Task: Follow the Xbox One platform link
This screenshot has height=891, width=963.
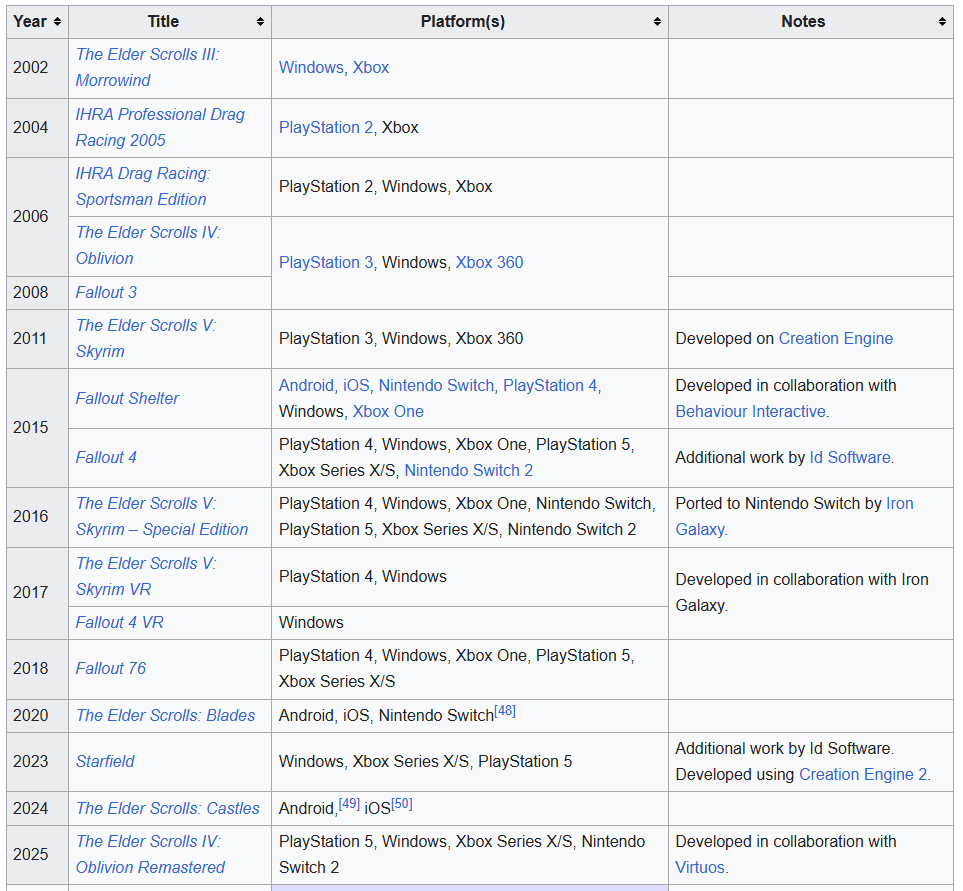Action: pyautogui.click(x=388, y=411)
